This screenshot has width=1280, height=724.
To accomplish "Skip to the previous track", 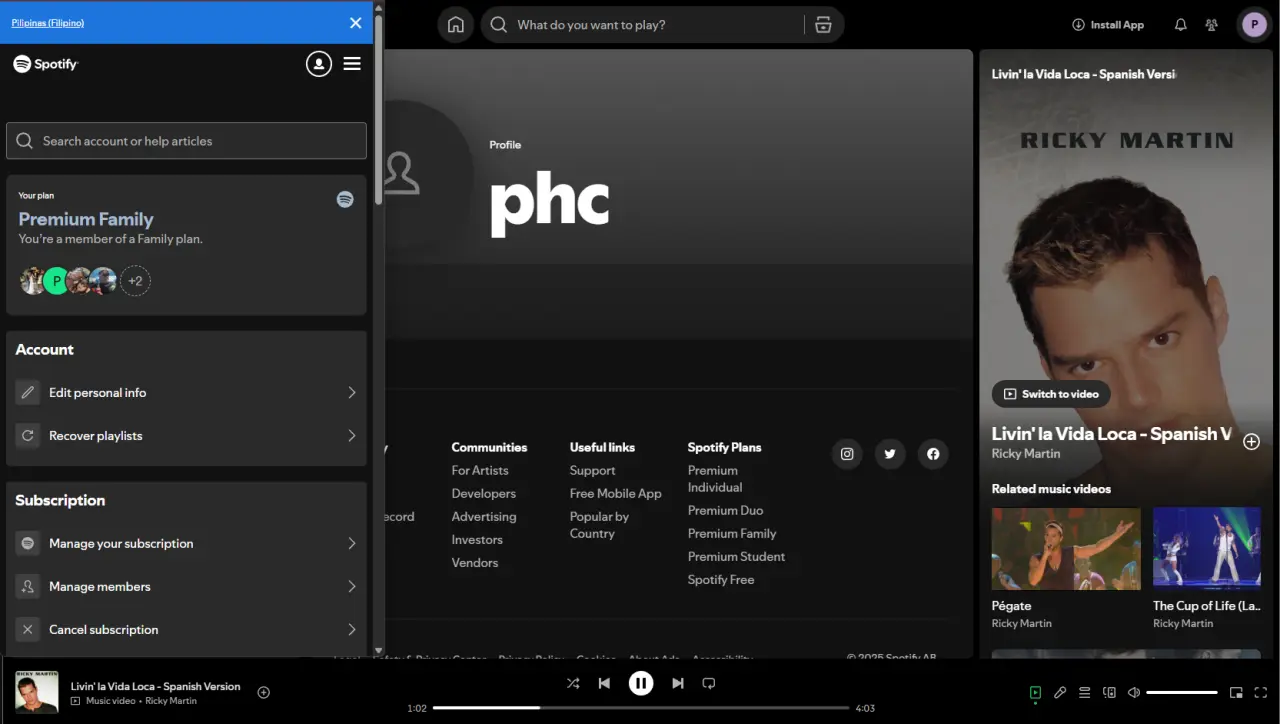I will click(x=604, y=684).
